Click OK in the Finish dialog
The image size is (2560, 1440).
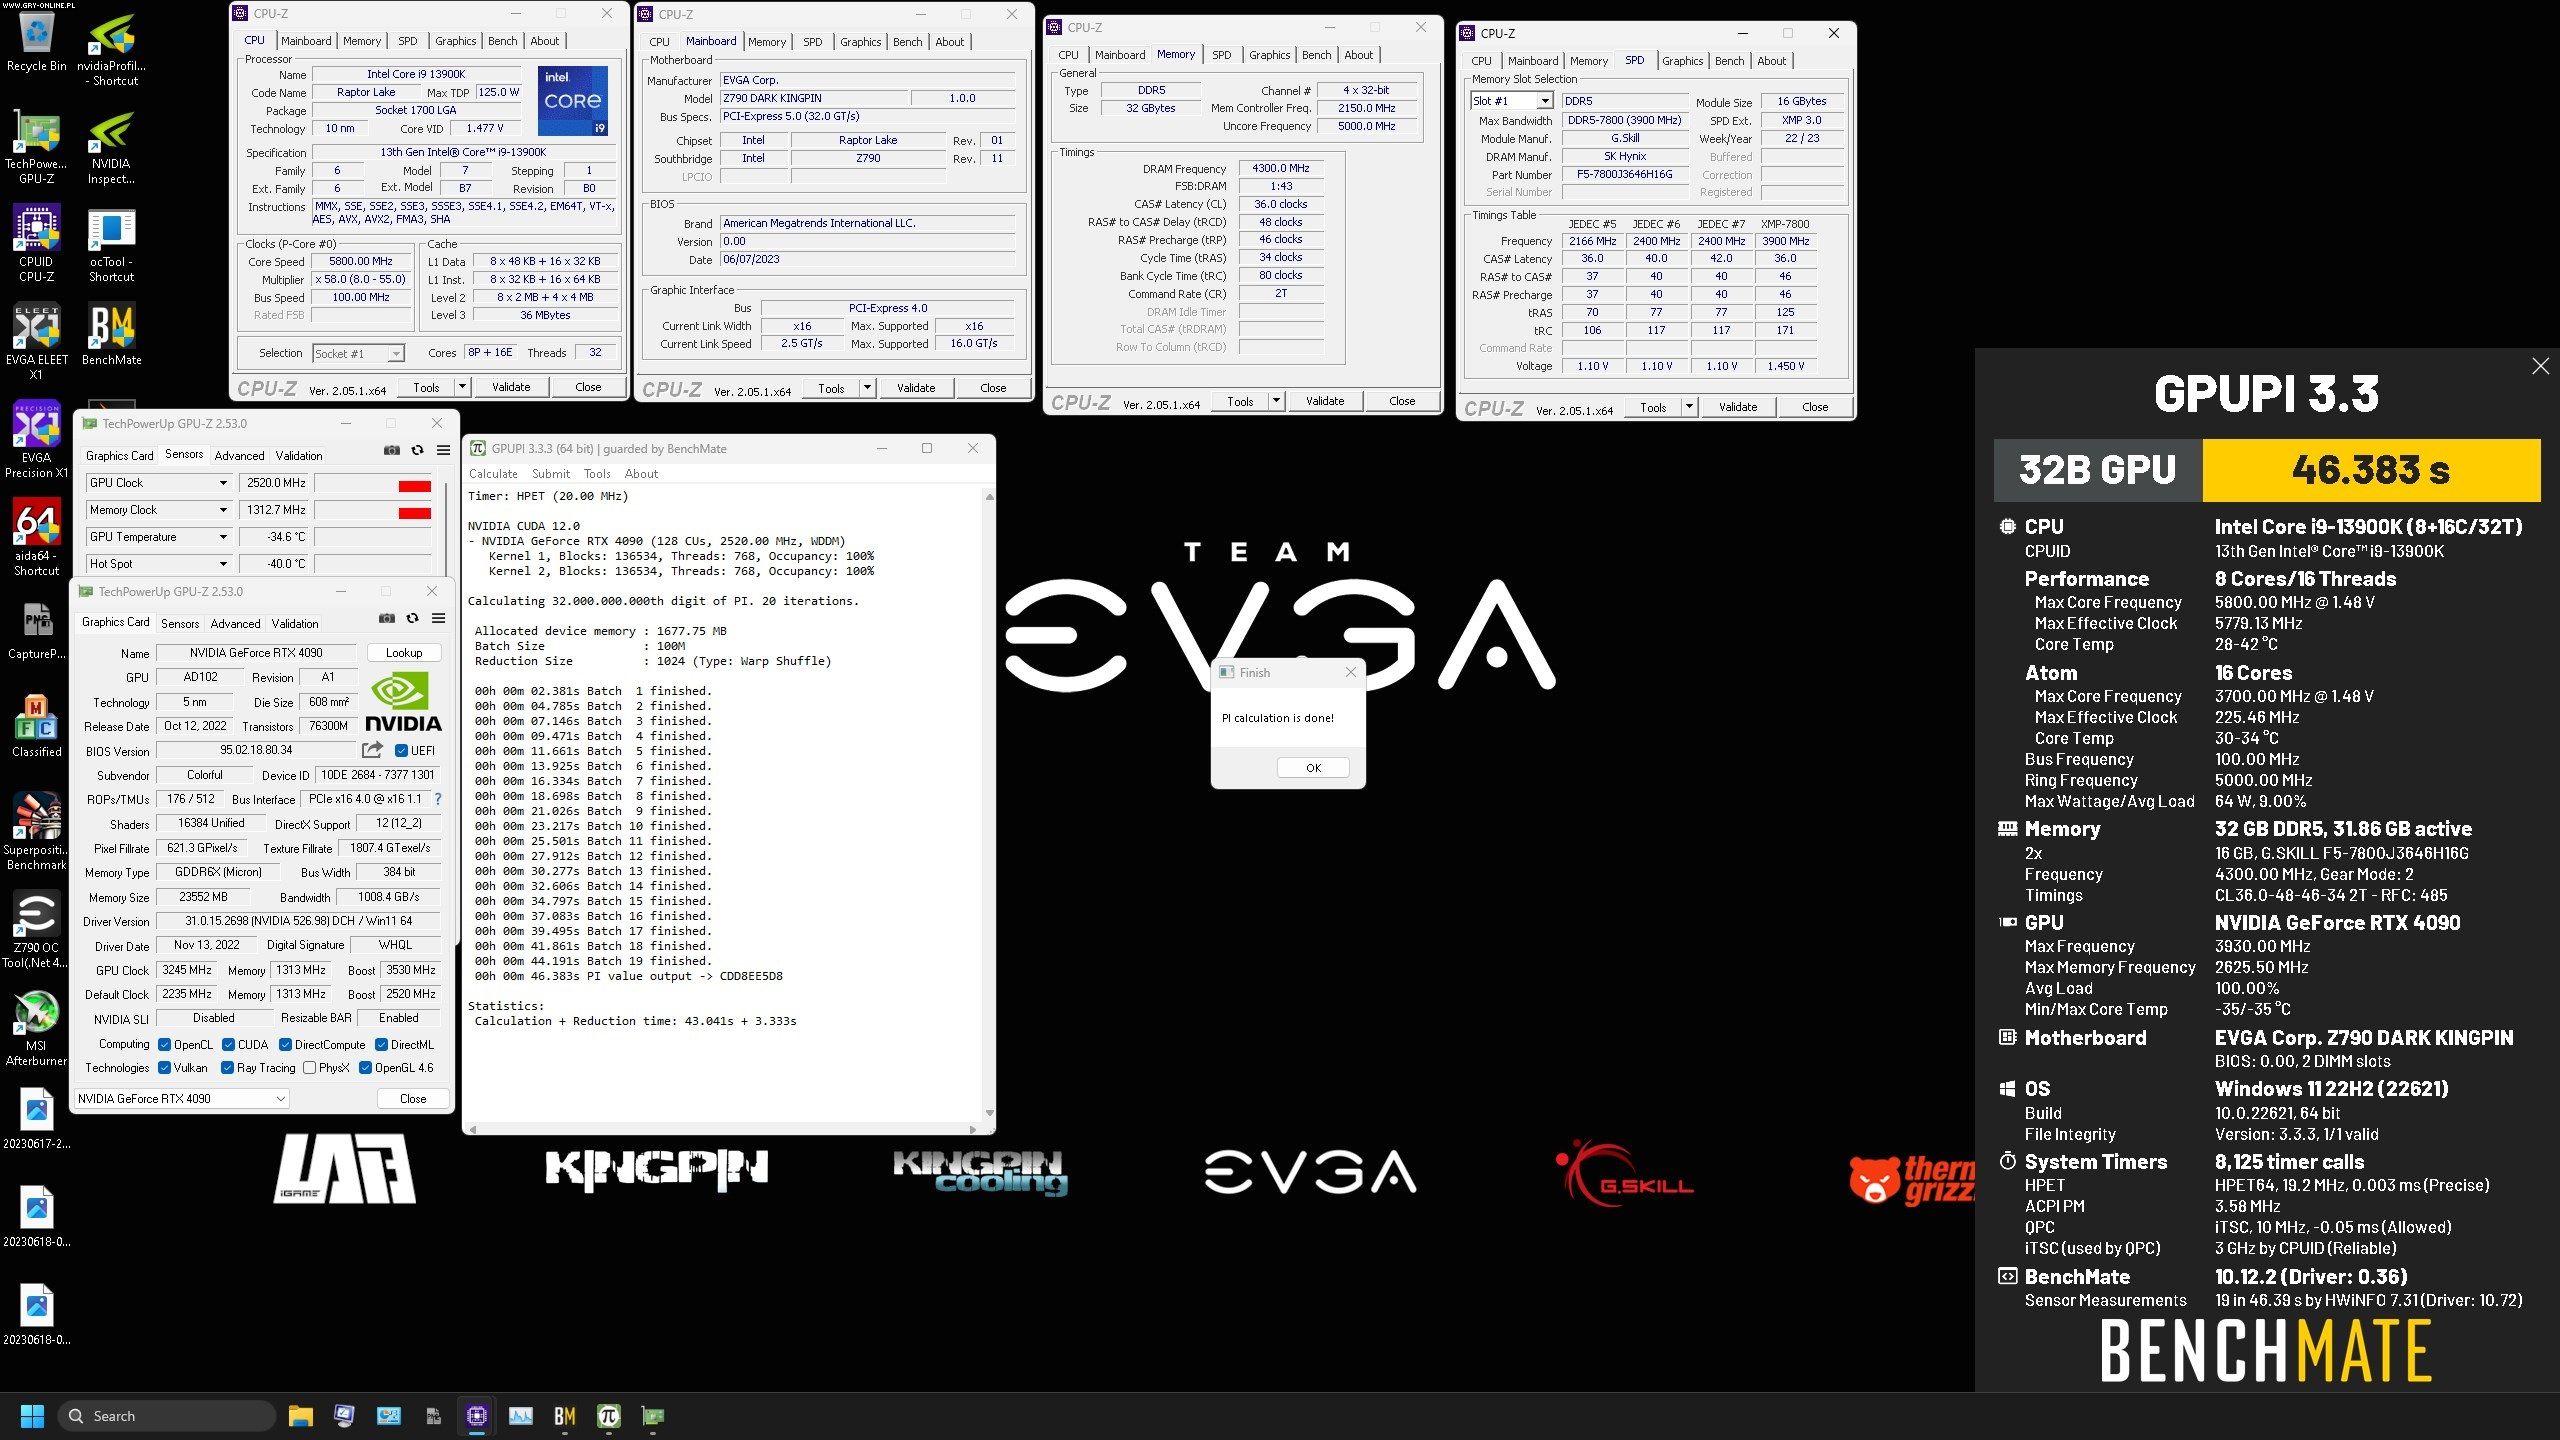tap(1313, 768)
